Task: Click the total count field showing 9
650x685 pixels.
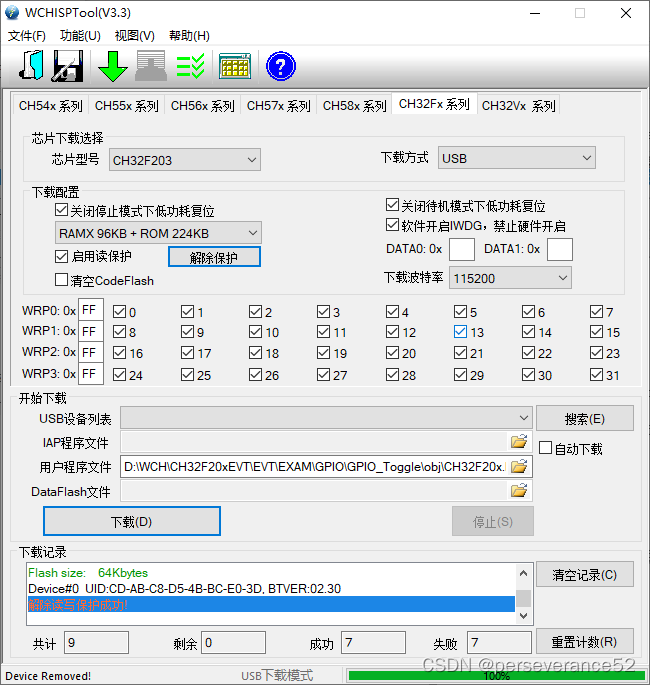Action: click(97, 643)
